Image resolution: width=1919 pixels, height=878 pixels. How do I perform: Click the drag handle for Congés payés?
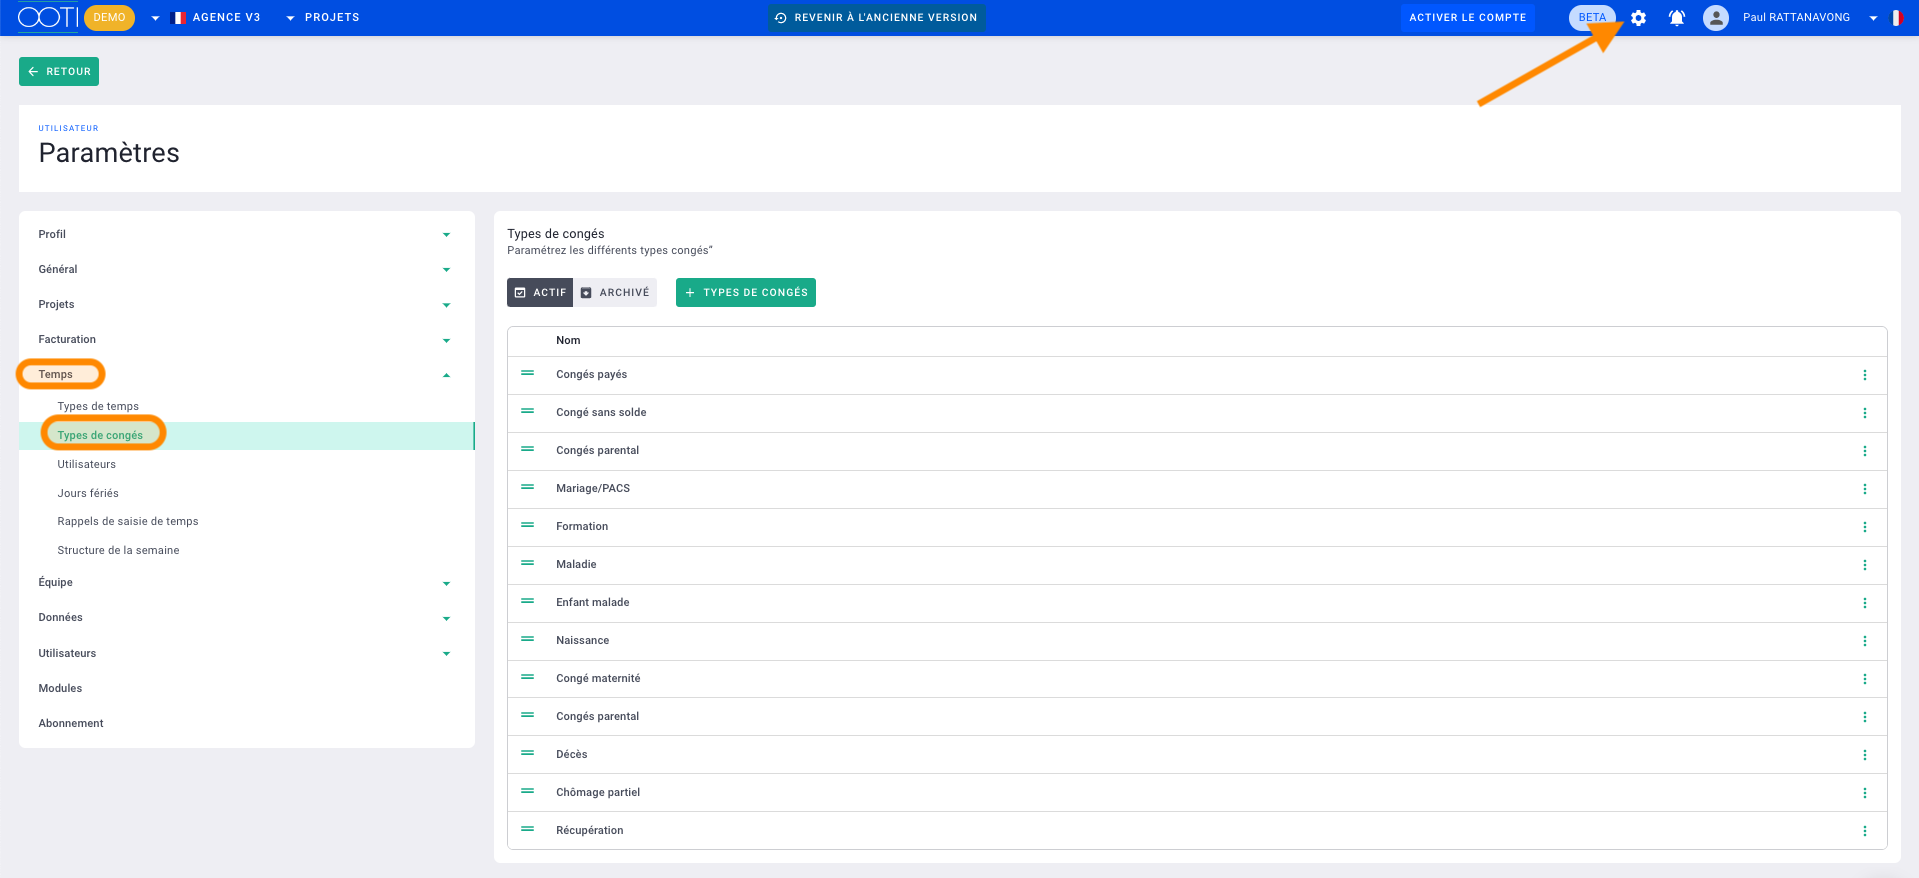pos(527,373)
